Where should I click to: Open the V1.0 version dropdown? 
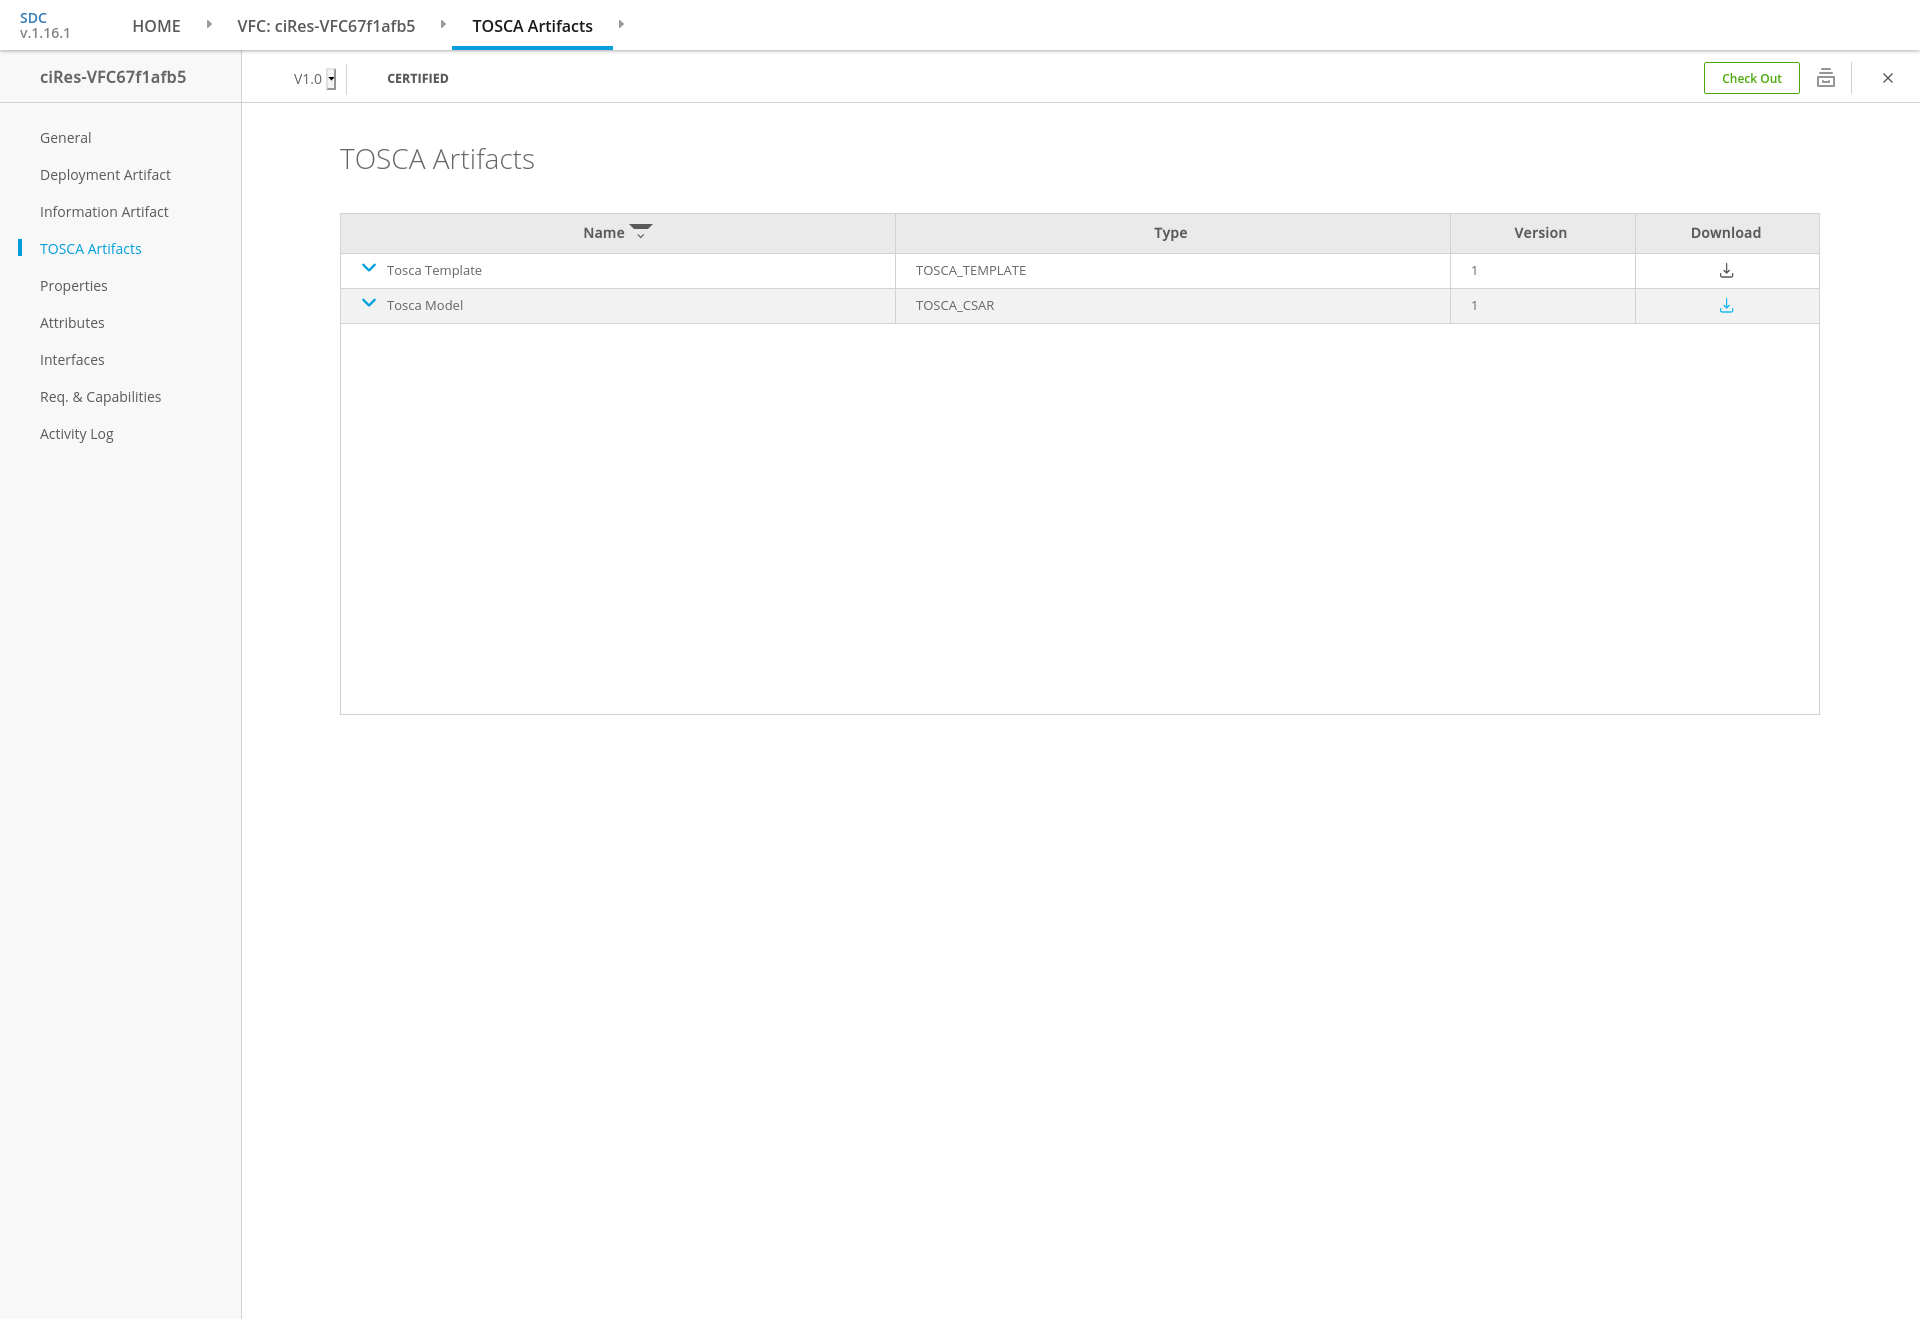click(331, 79)
